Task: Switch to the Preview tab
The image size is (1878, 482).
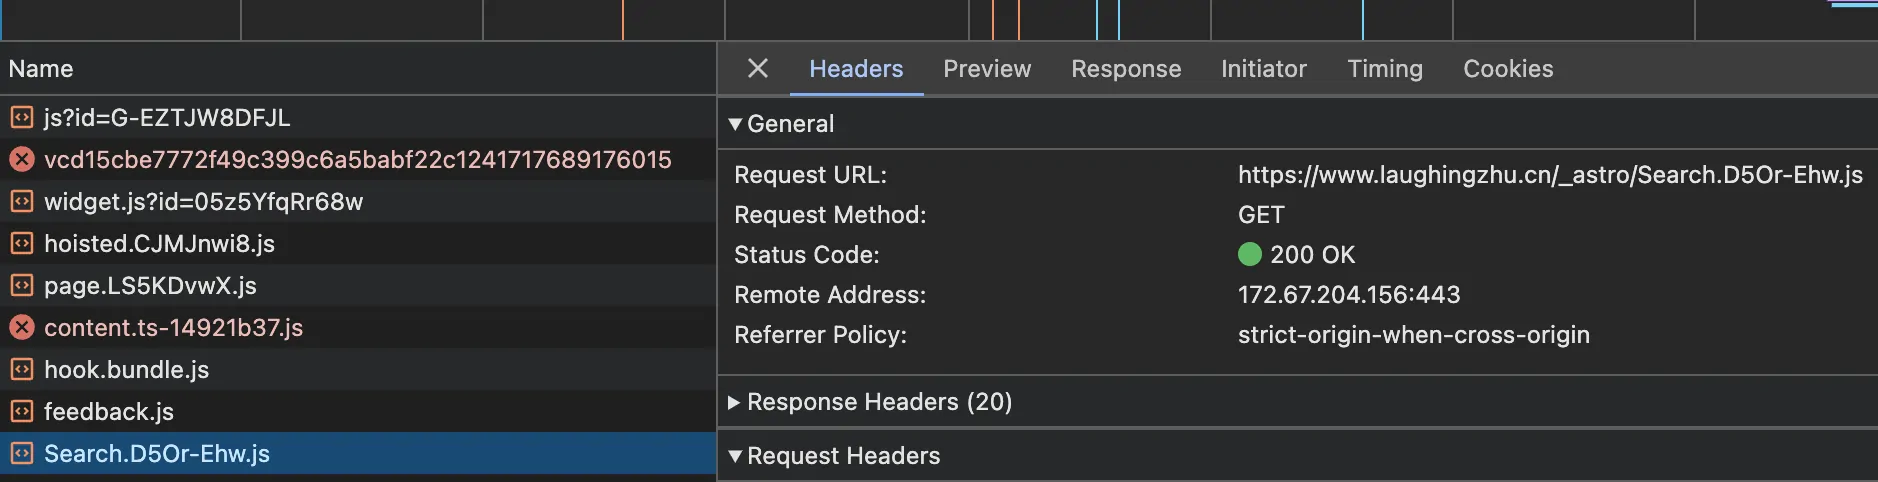Action: (x=987, y=69)
